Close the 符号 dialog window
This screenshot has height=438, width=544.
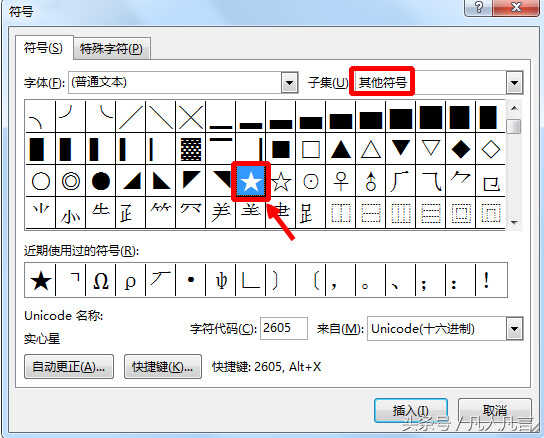(516, 7)
